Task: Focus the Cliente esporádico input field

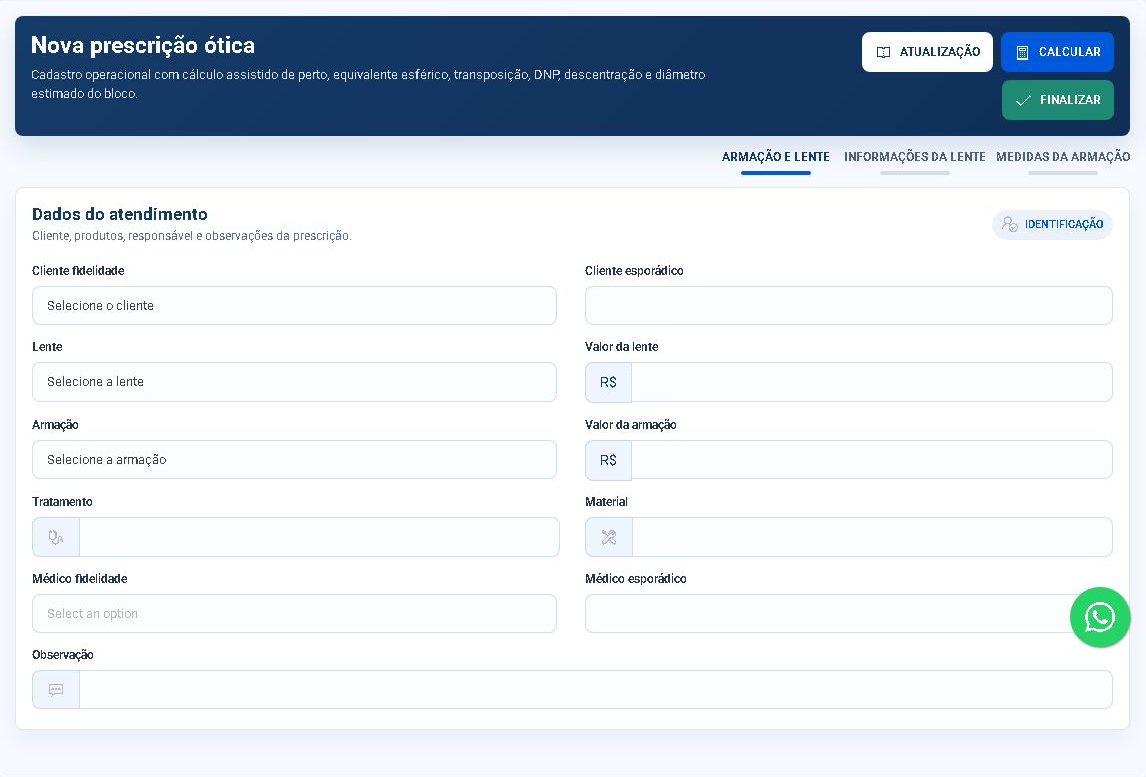Action: click(x=849, y=306)
